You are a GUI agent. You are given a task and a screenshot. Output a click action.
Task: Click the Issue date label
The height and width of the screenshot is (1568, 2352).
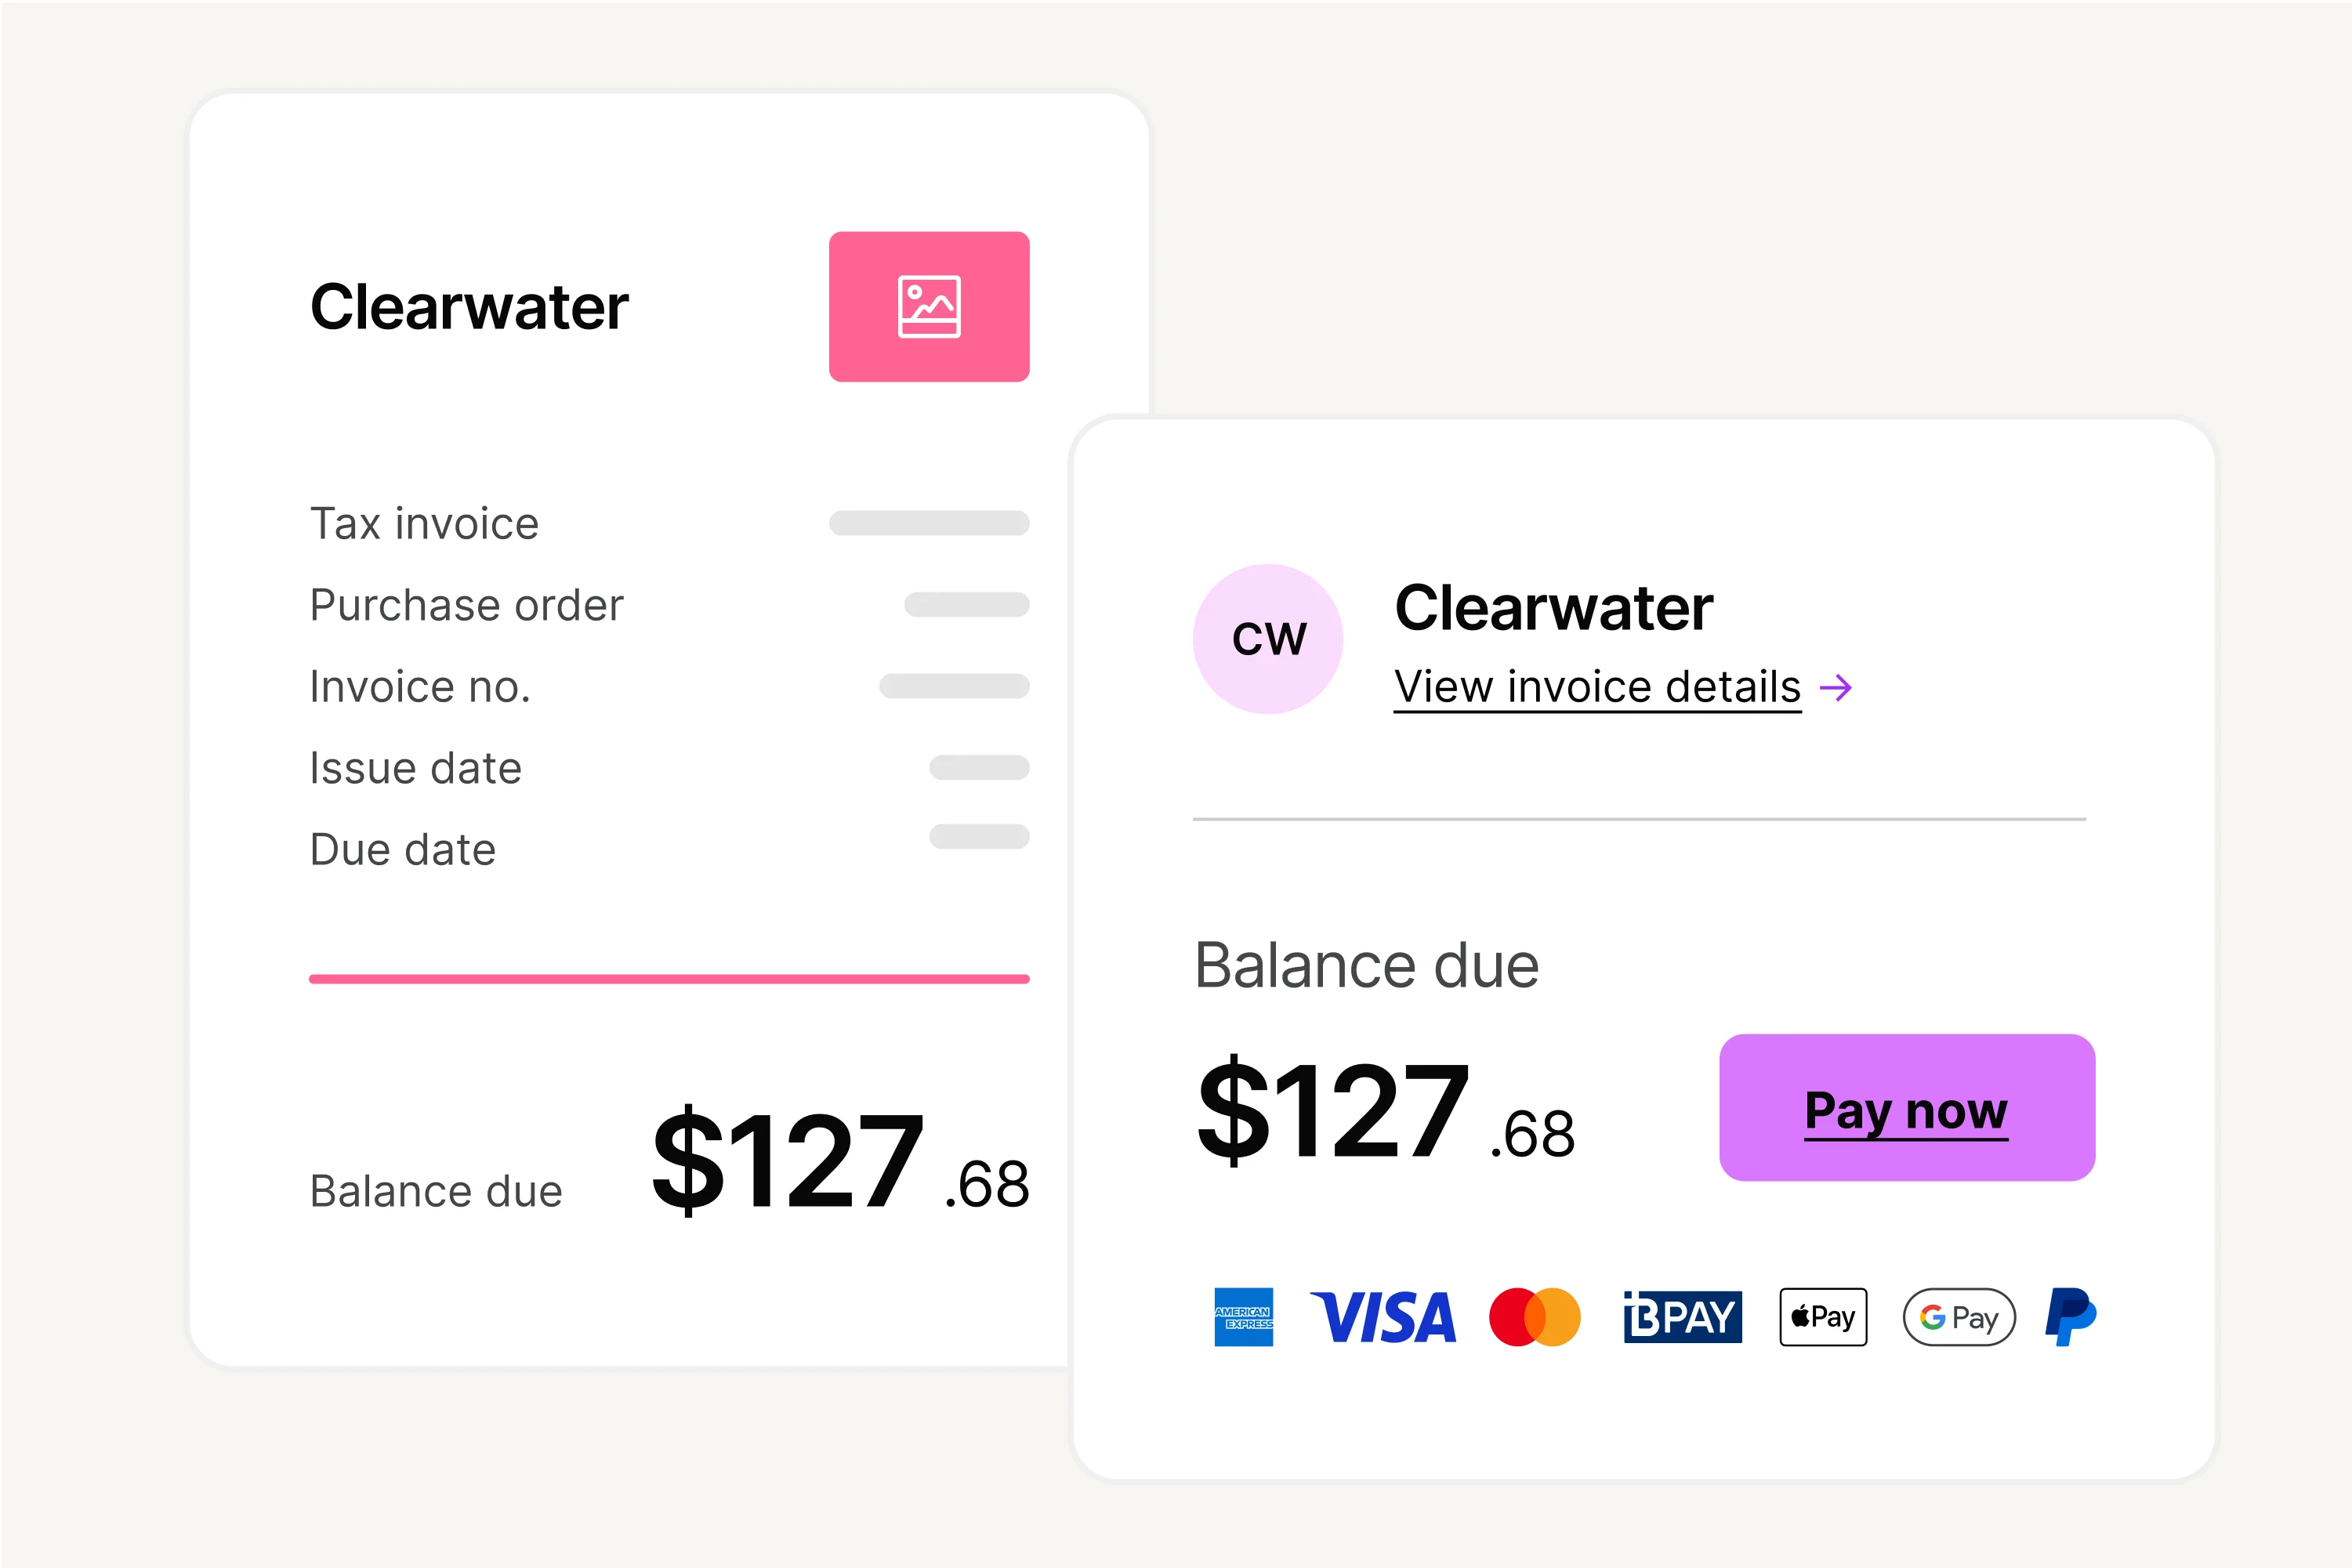click(x=415, y=768)
